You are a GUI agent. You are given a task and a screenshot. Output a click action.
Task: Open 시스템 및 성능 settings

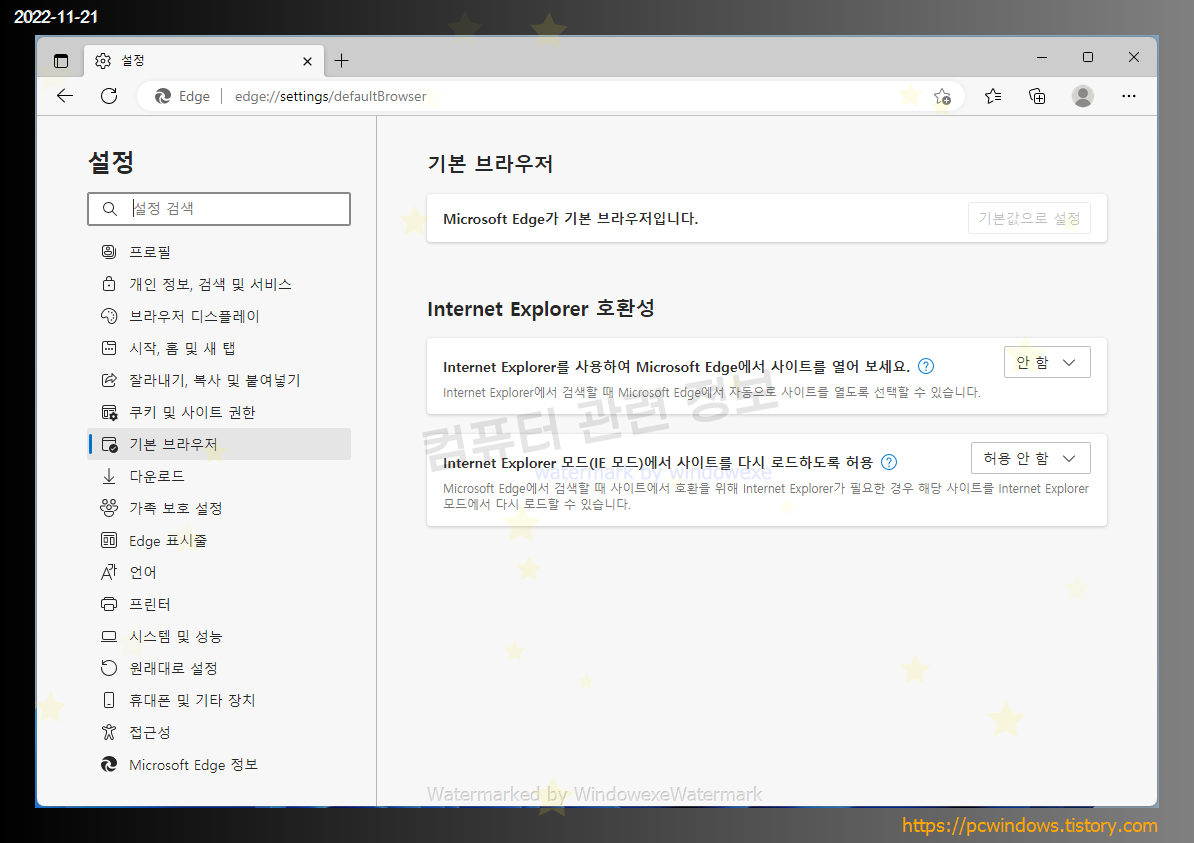(x=219, y=637)
